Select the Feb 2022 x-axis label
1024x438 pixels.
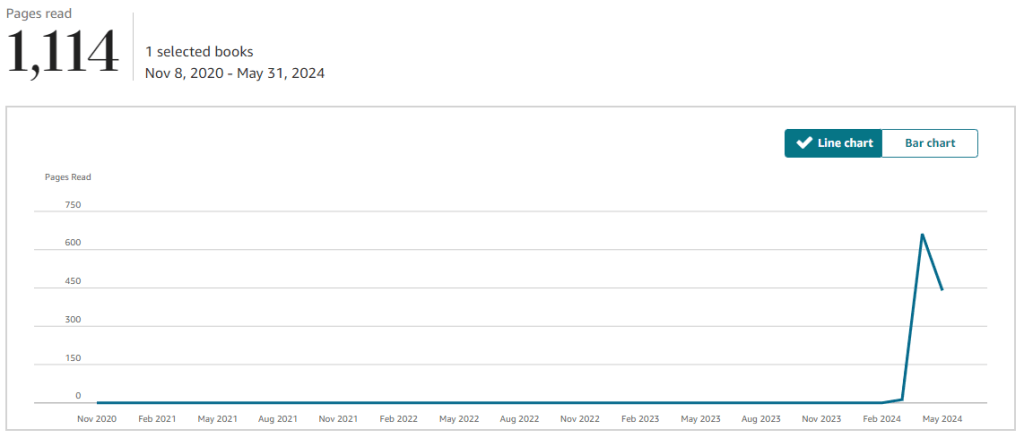click(399, 419)
